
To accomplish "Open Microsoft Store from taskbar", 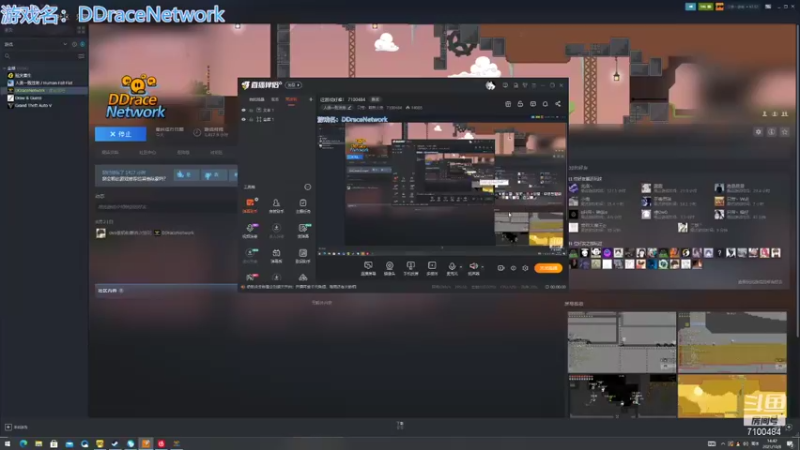I will [x=54, y=444].
